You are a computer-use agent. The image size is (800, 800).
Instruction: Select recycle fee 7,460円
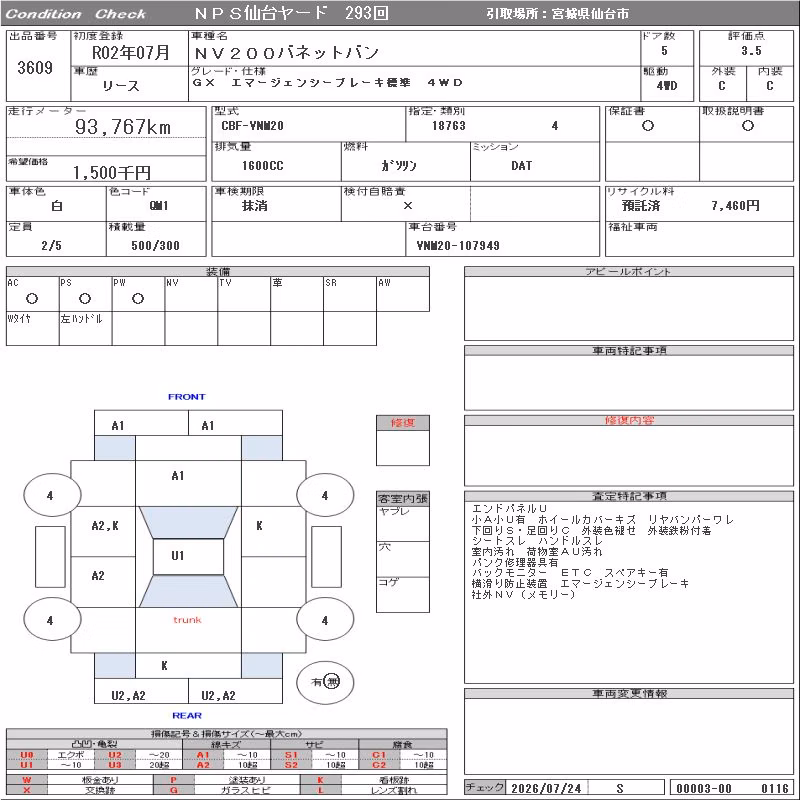pos(735,206)
